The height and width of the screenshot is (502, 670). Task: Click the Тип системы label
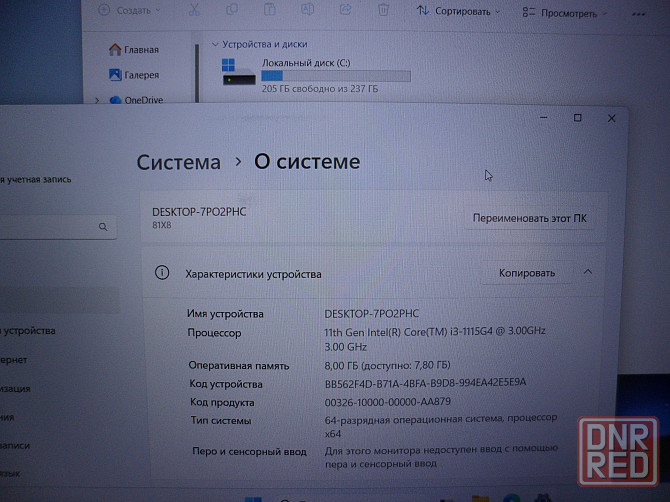[x=221, y=421]
